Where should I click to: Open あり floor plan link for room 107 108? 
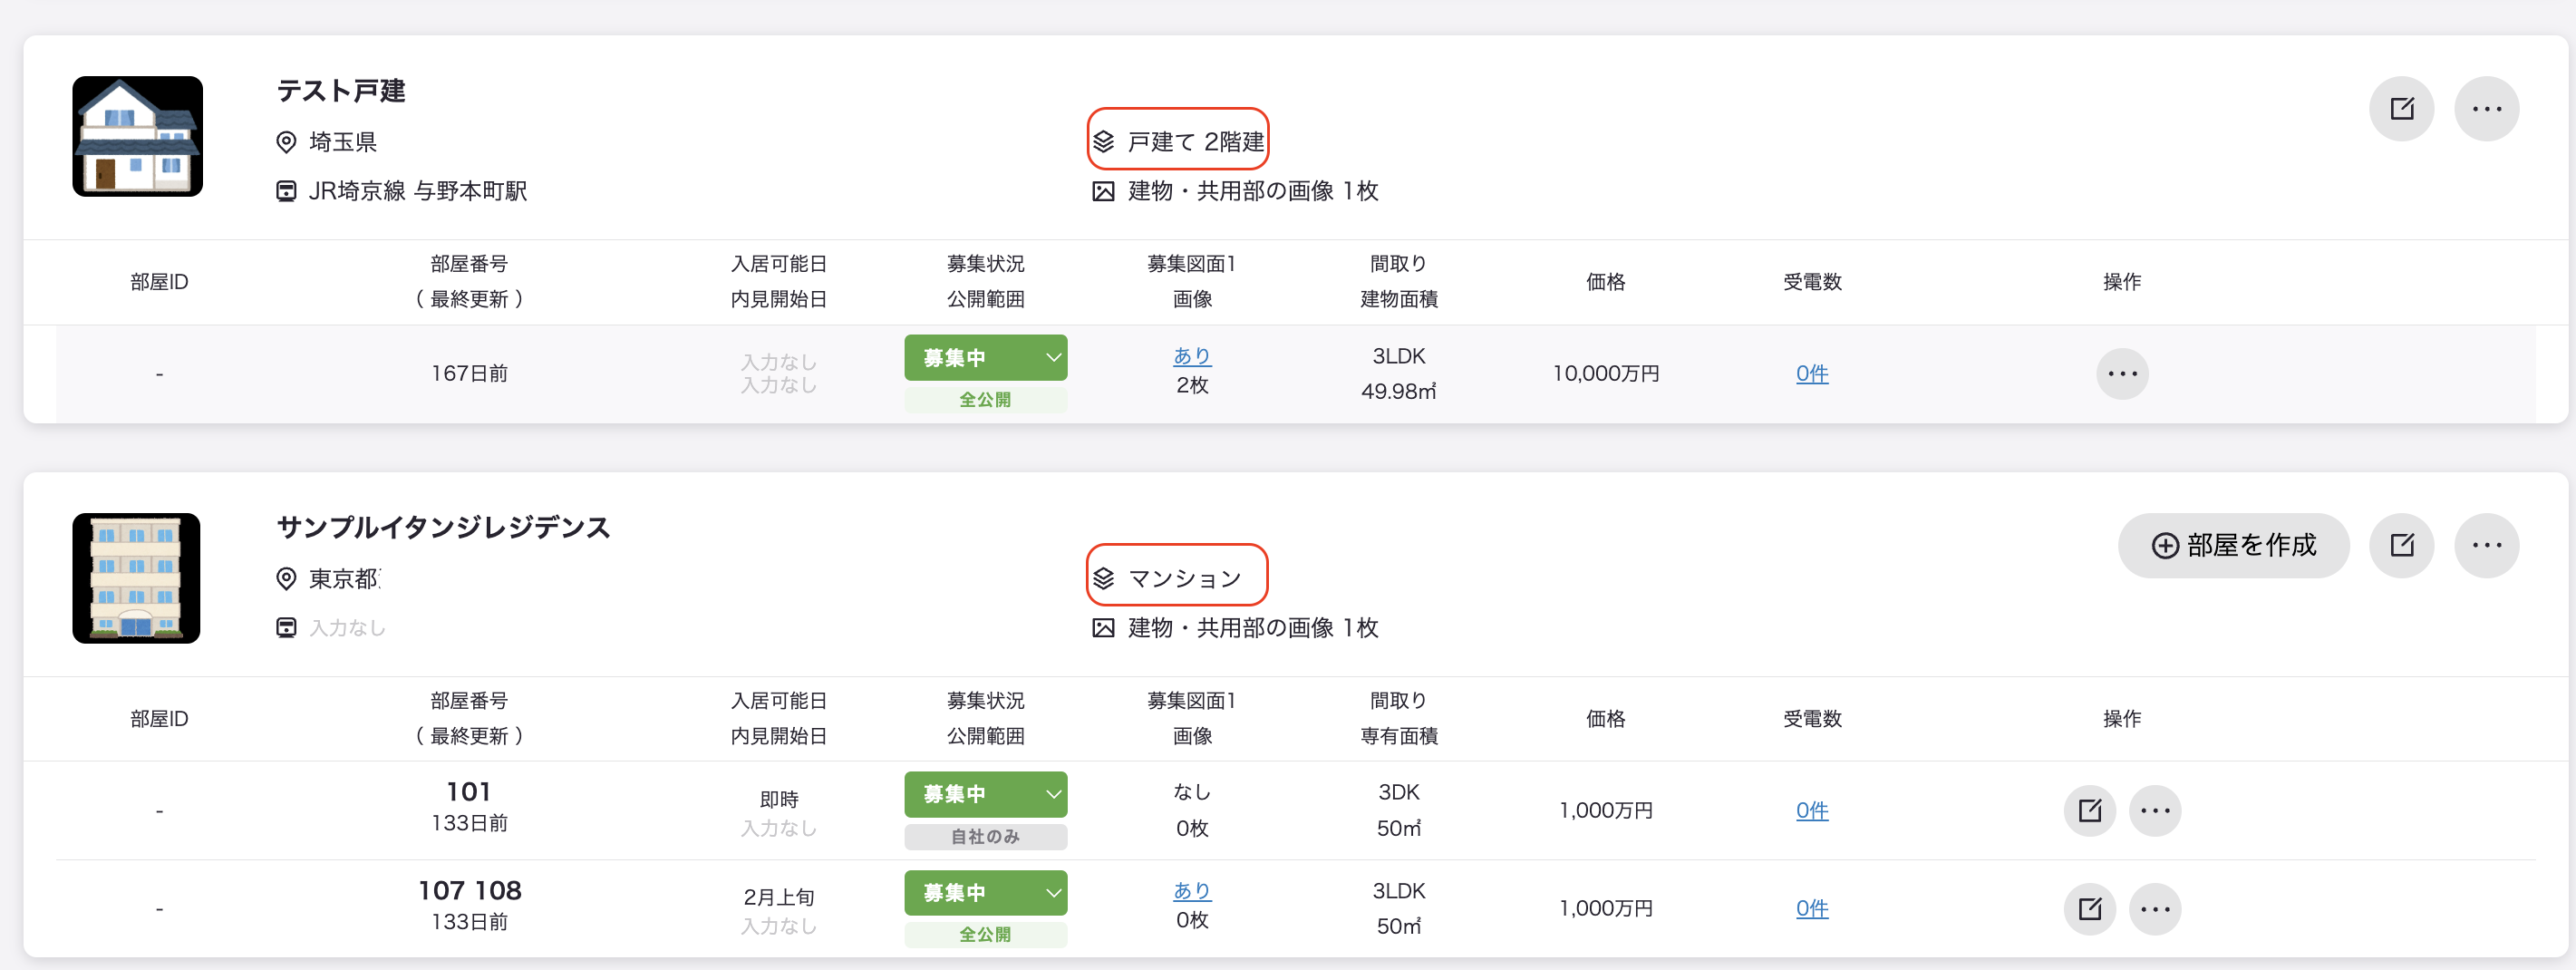1192,890
